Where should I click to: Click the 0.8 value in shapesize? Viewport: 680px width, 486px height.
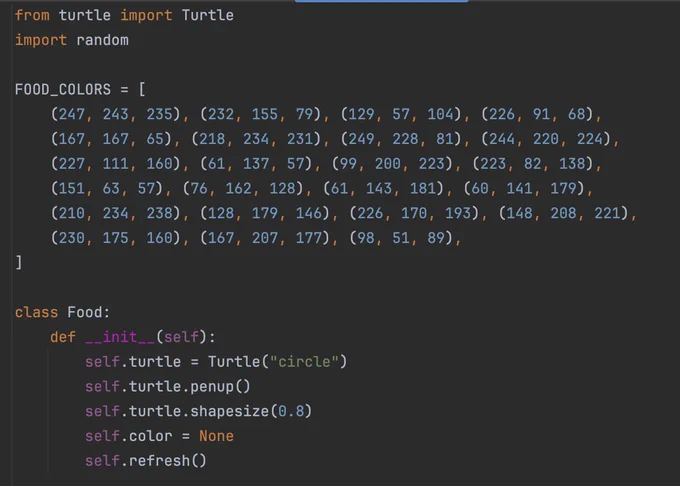coord(291,411)
